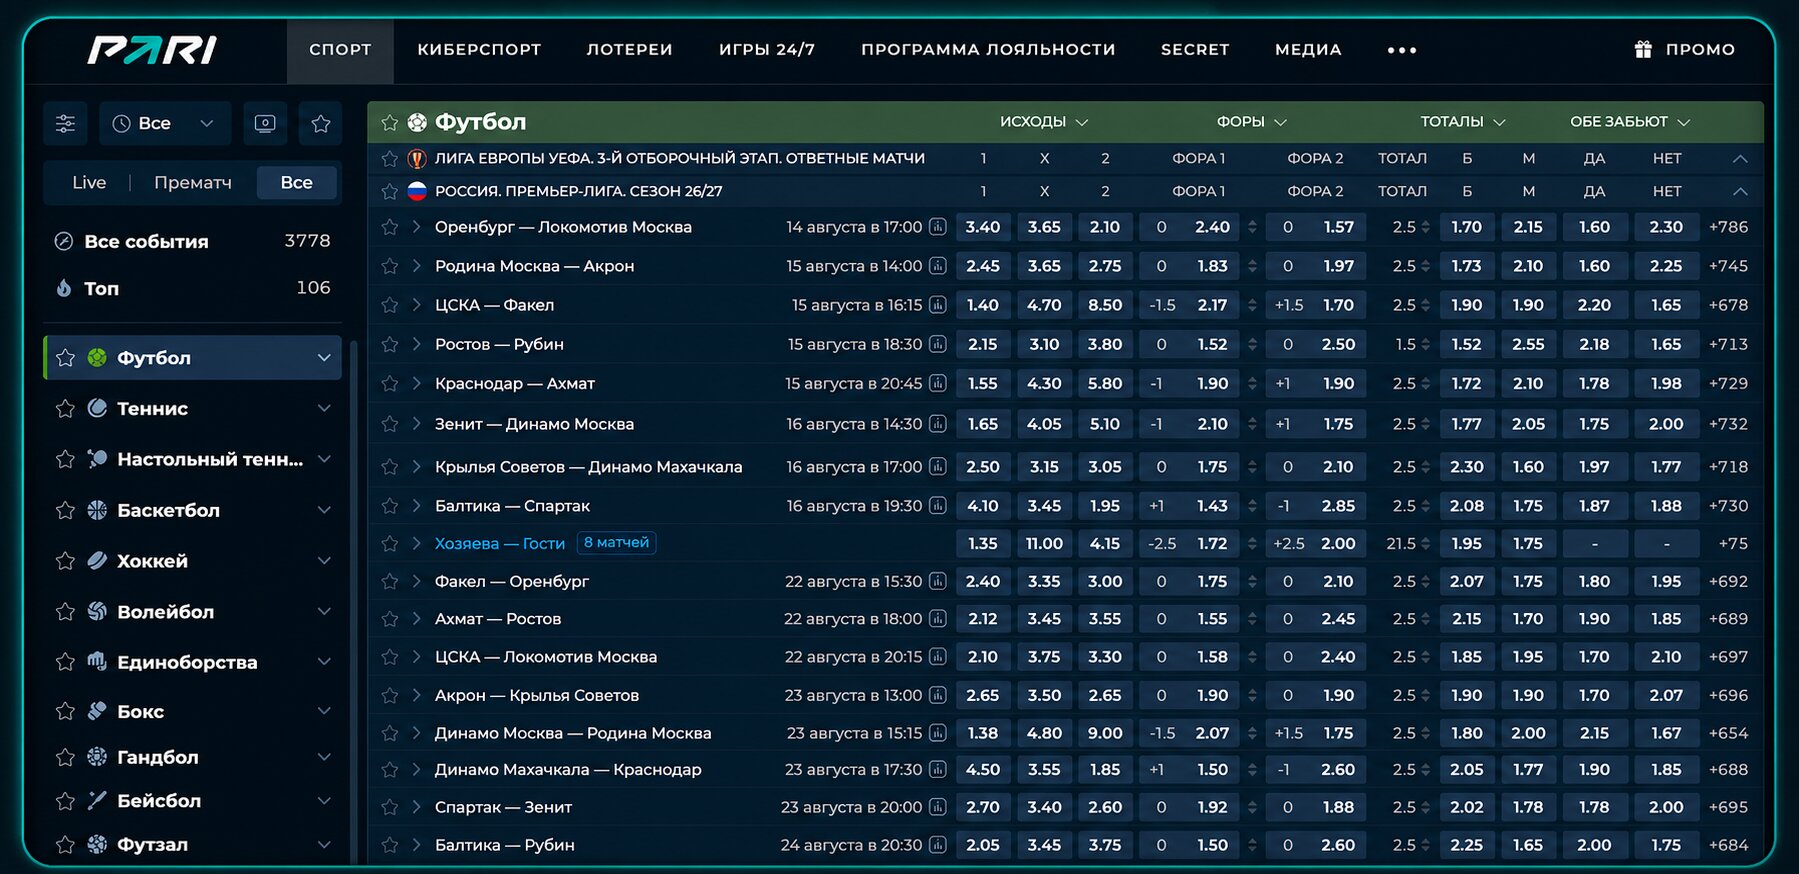Open the Secret tab

[x=1195, y=50]
